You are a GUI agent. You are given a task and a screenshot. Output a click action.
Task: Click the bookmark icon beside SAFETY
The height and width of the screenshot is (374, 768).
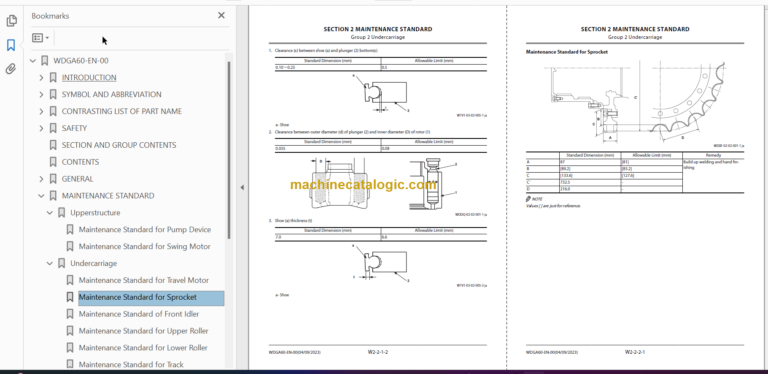53,128
